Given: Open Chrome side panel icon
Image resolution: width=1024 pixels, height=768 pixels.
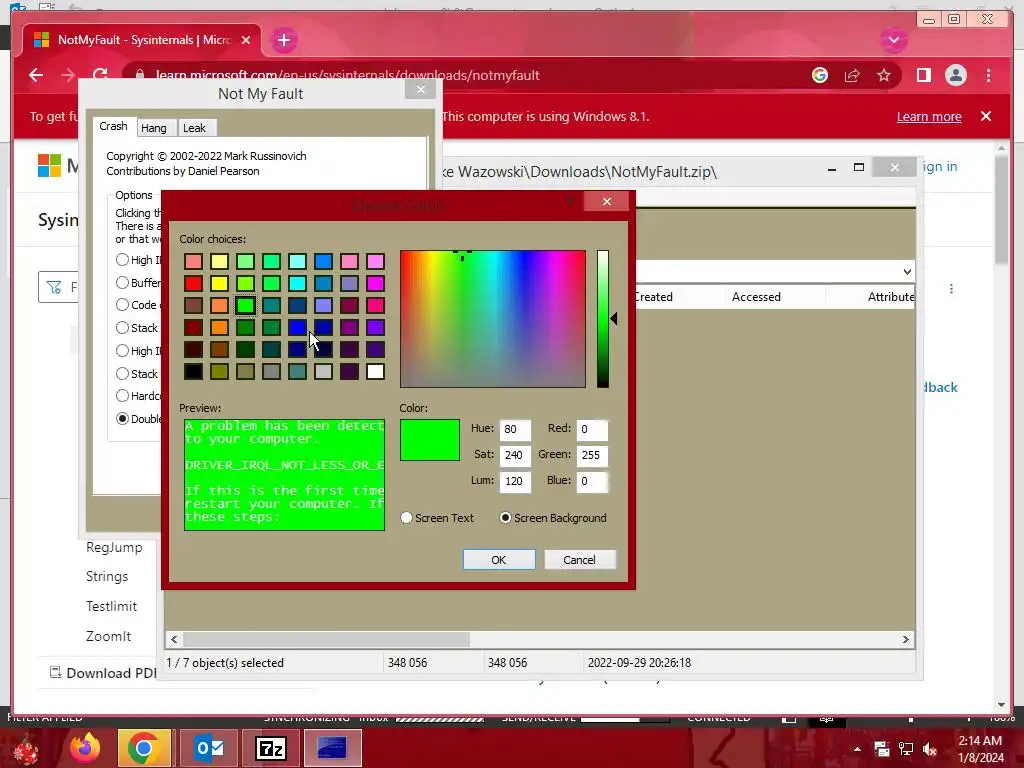Looking at the screenshot, I should [923, 75].
